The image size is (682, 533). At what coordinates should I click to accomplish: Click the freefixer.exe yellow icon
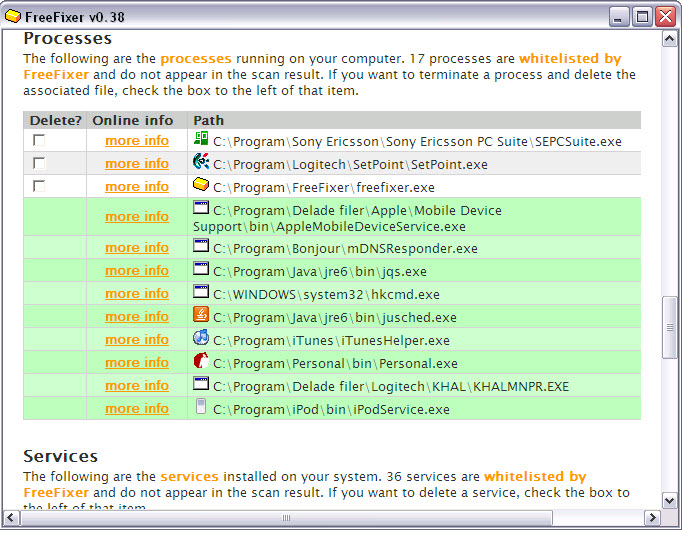coord(201,186)
